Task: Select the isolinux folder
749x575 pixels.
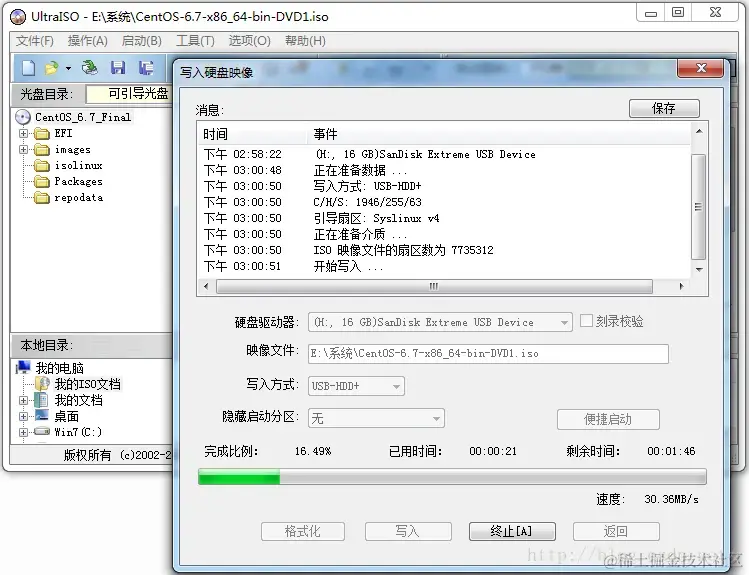Action: click(78, 166)
